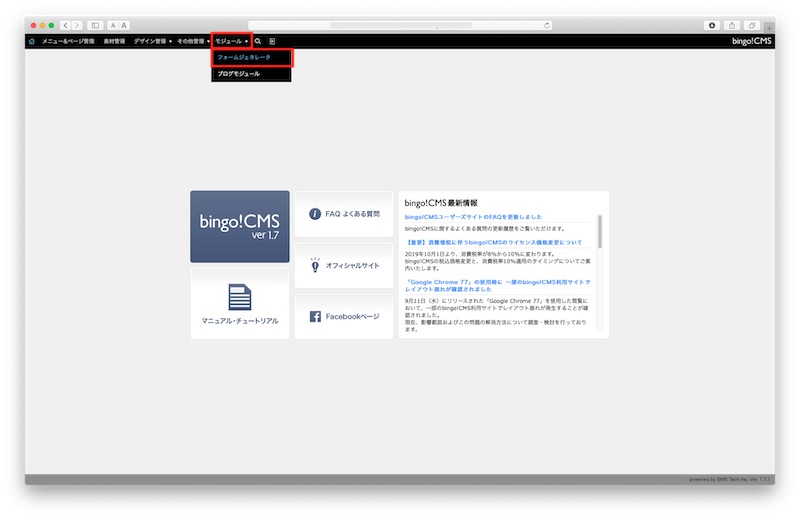Click the info icon next to FAQ よくある質問
The height and width of the screenshot is (518, 800).
point(315,214)
